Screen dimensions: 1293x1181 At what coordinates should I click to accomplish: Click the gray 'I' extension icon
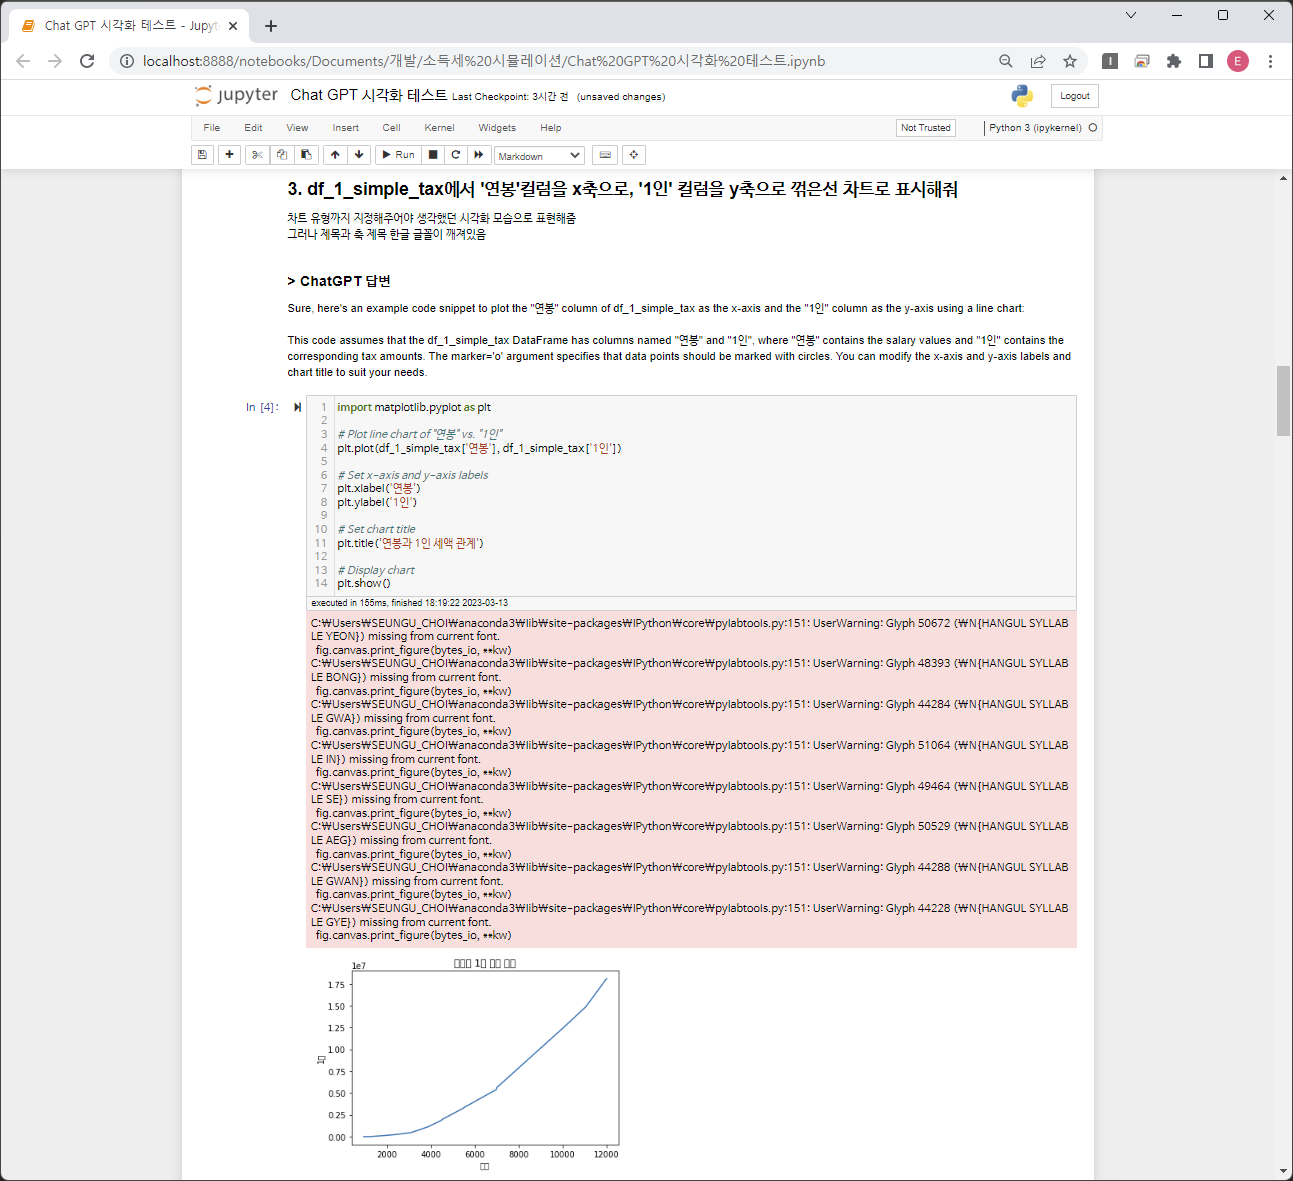(1110, 61)
